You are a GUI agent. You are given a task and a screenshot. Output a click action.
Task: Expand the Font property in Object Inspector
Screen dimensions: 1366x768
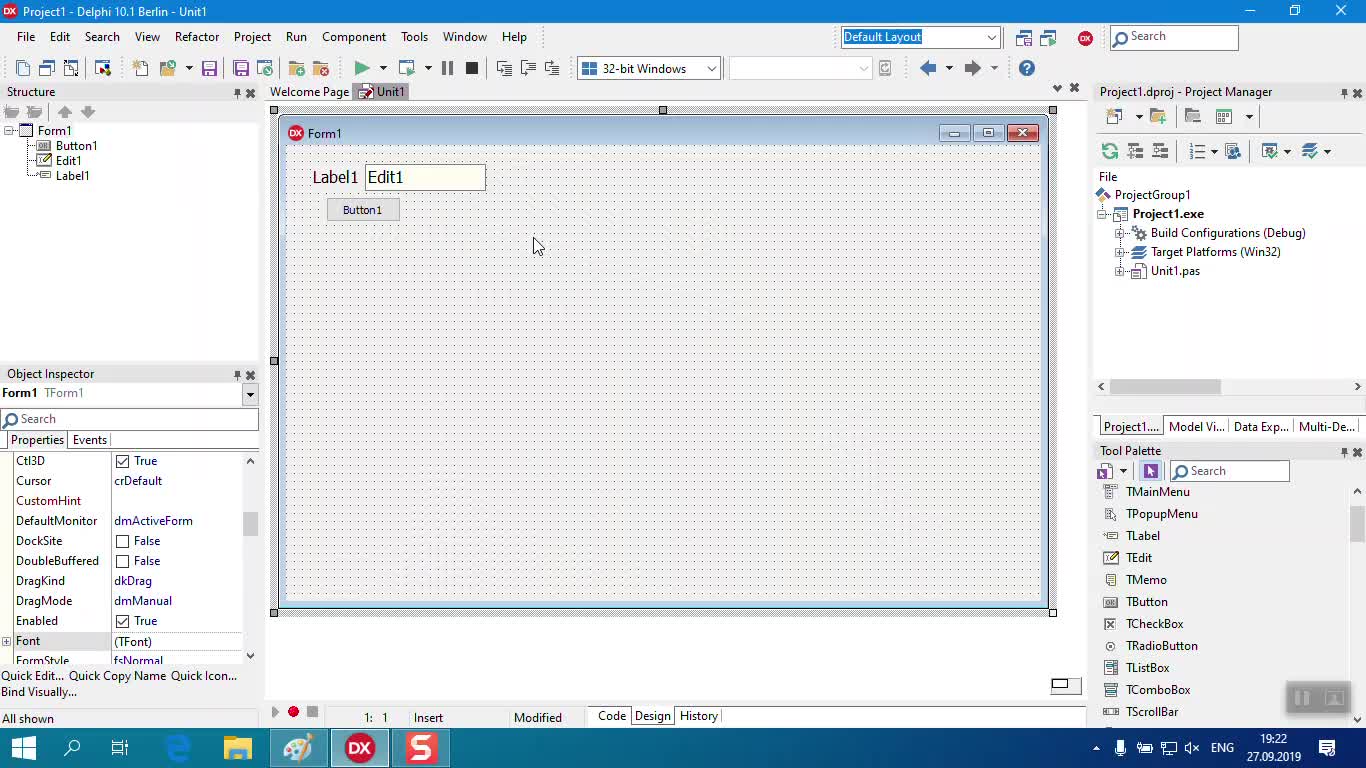coord(6,641)
